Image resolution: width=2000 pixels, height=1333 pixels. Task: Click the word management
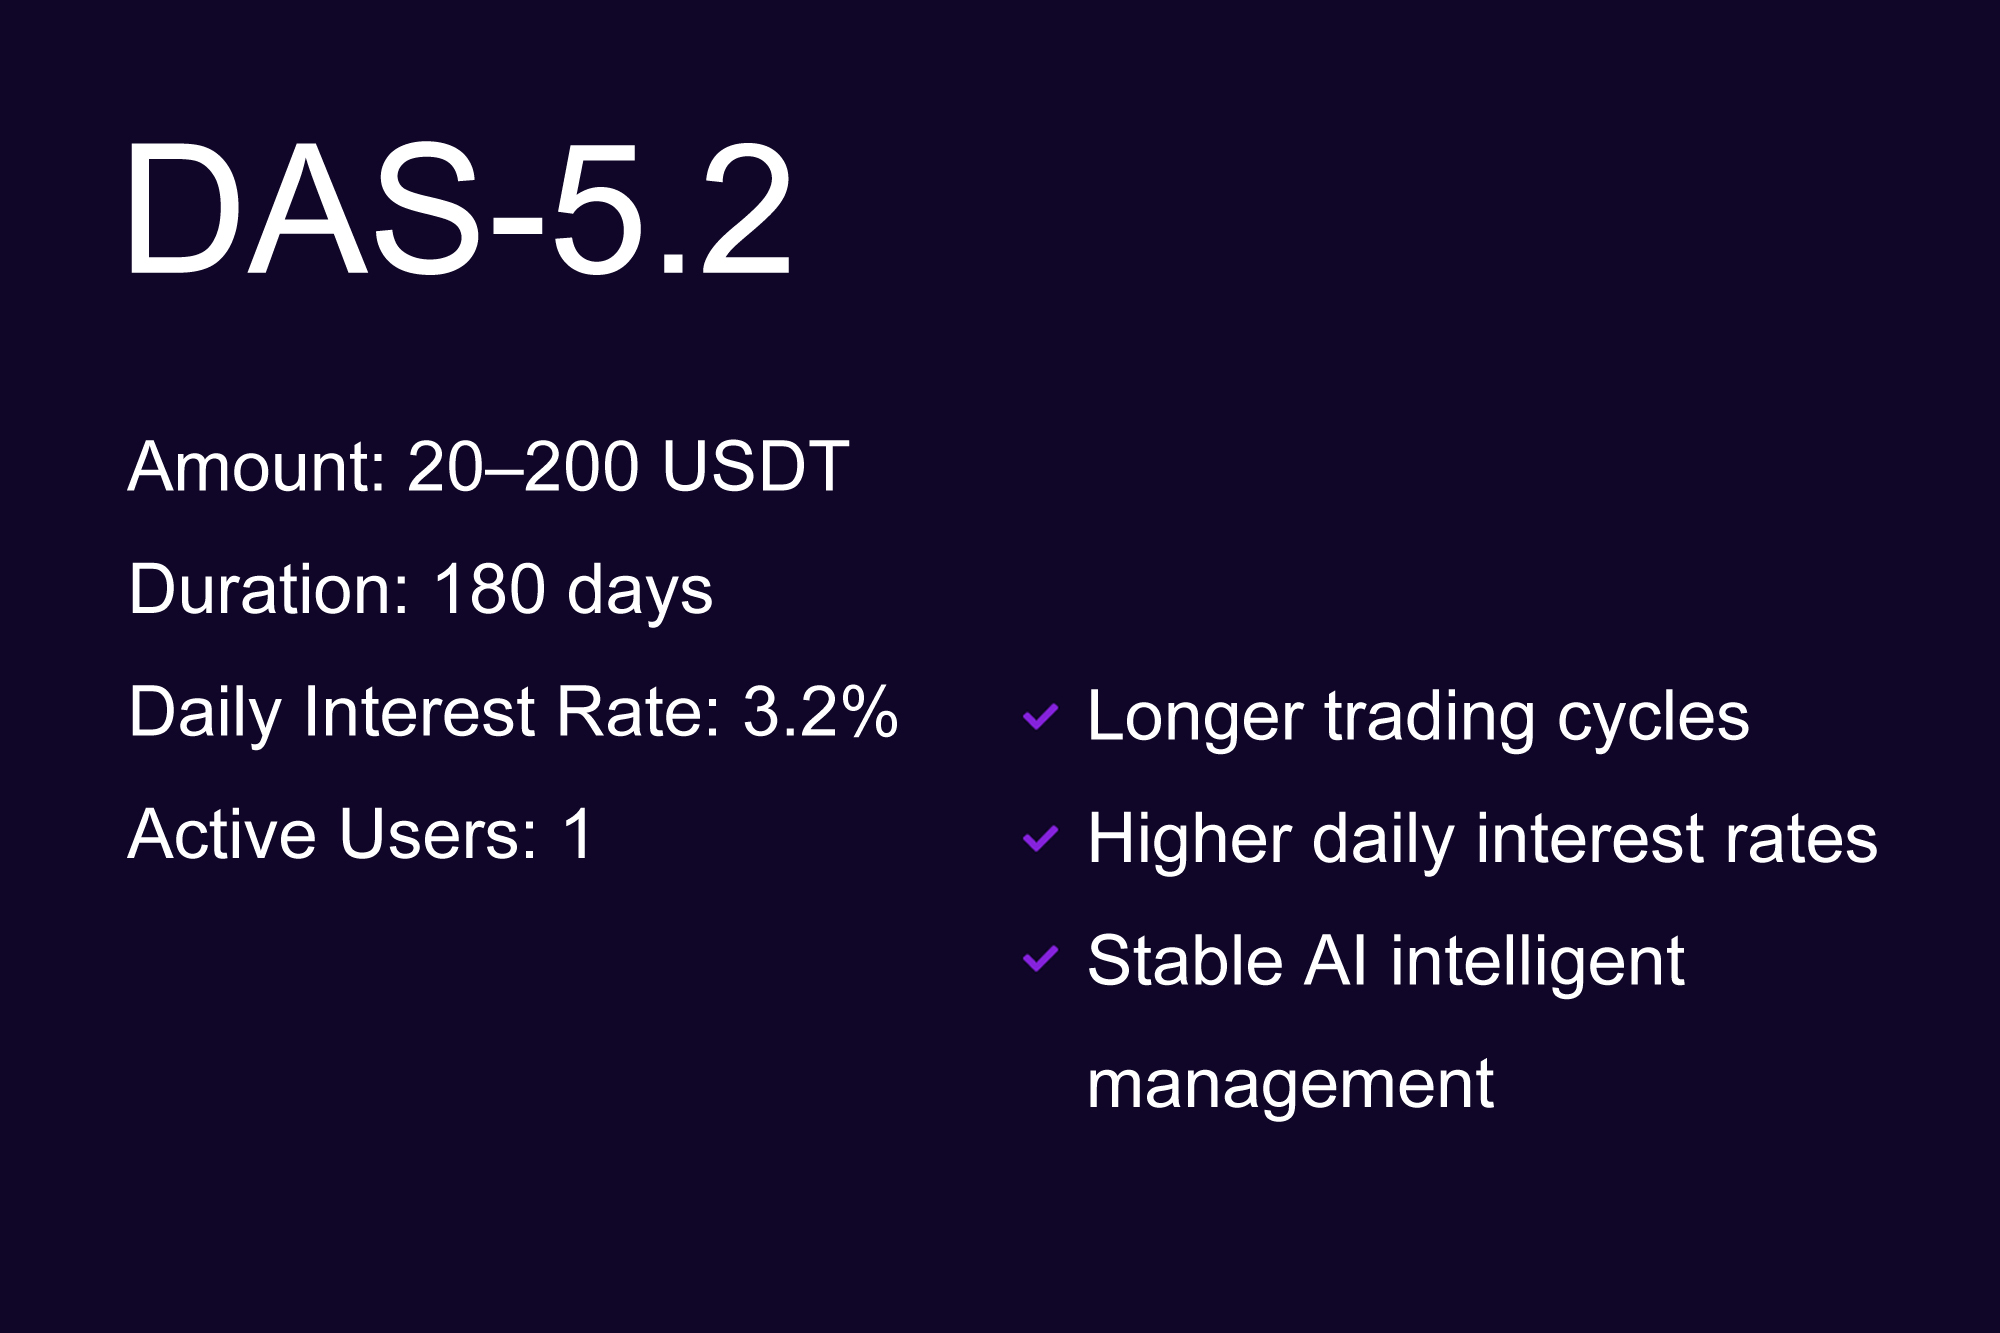pos(1290,1085)
